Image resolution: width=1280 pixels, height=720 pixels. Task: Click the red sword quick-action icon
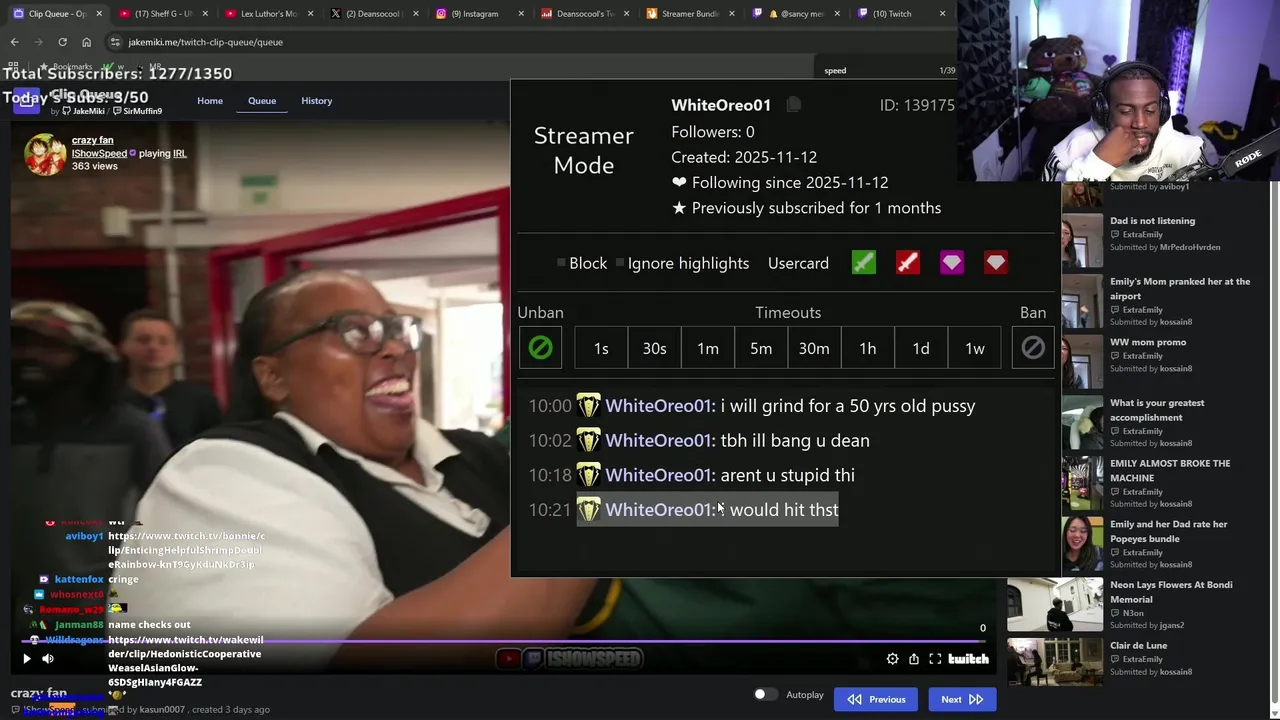907,263
